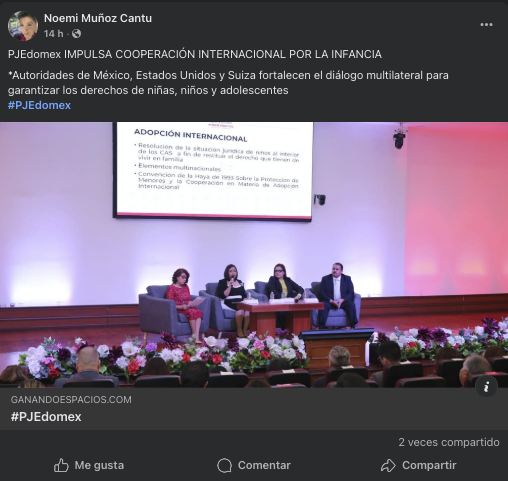Select the Me gusta label

(99, 465)
